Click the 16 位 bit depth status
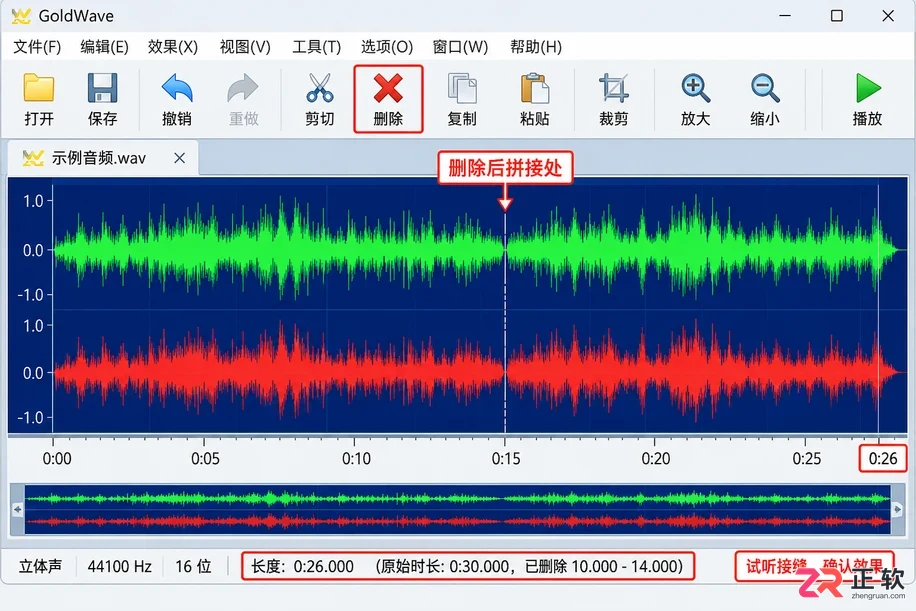916x611 pixels. (193, 566)
